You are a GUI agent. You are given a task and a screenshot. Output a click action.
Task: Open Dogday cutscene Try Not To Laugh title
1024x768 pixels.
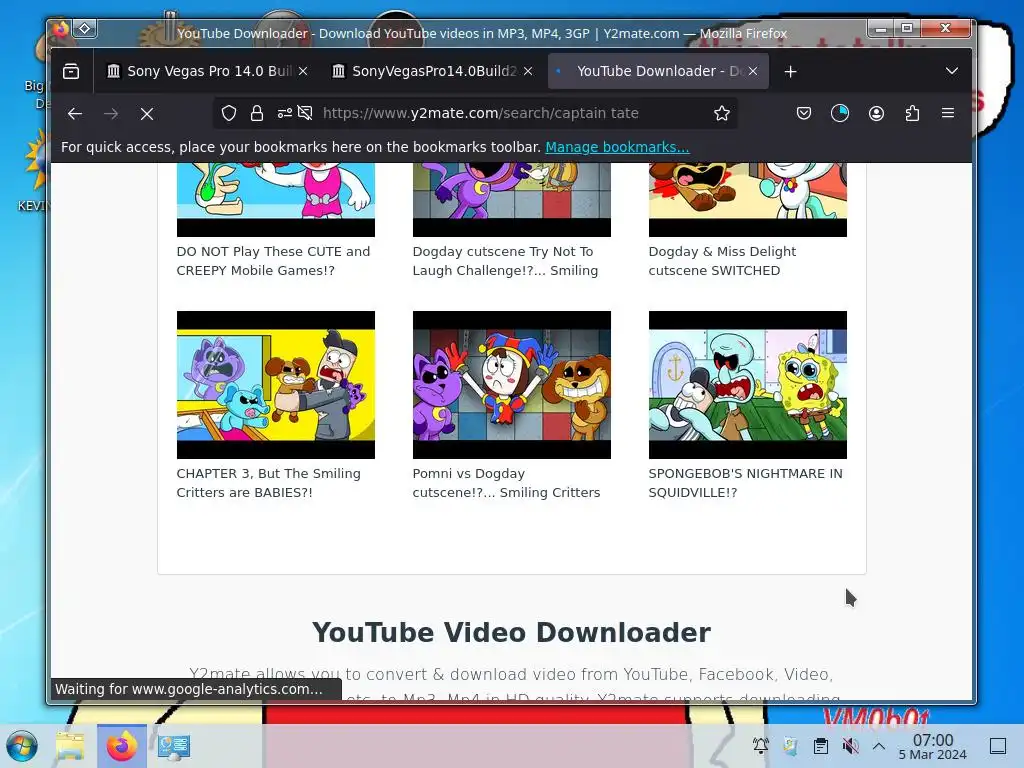pos(505,261)
